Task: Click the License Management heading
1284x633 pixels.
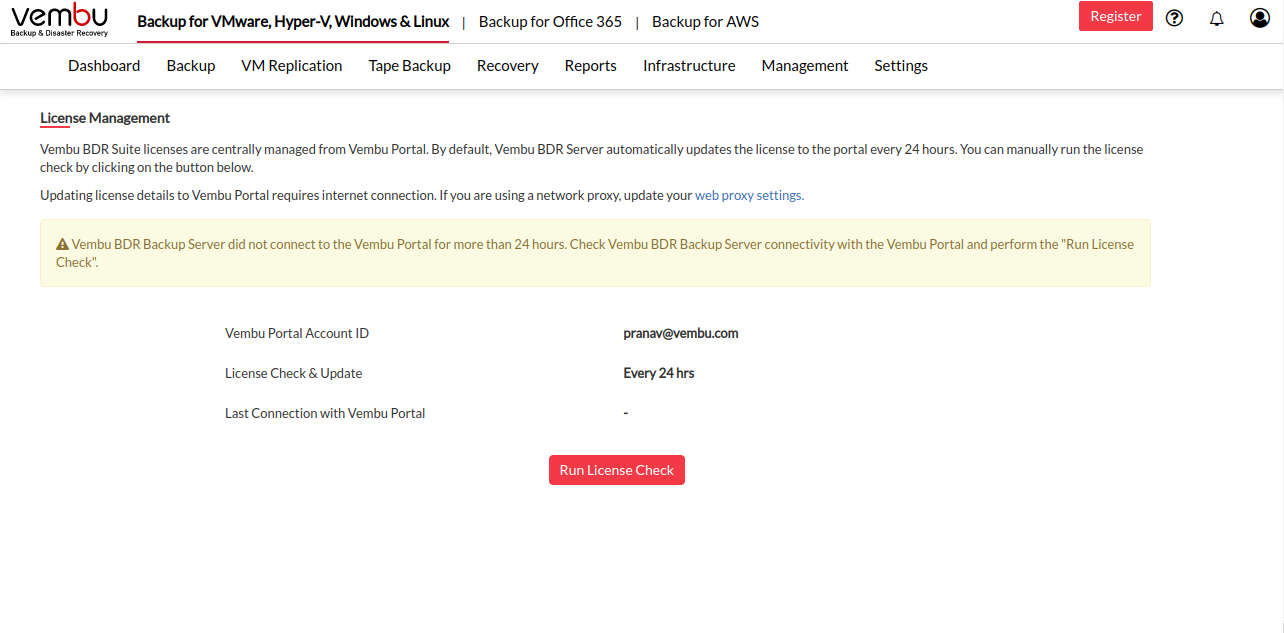Action: (105, 118)
